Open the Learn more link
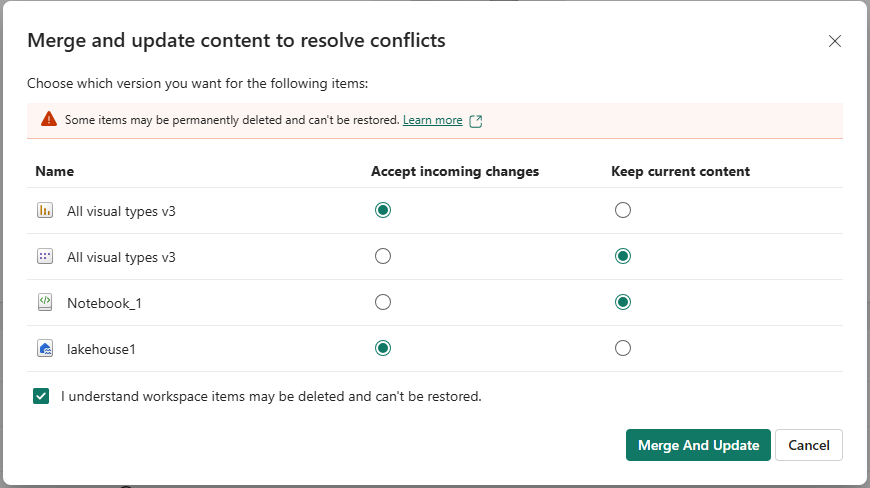 tap(432, 120)
